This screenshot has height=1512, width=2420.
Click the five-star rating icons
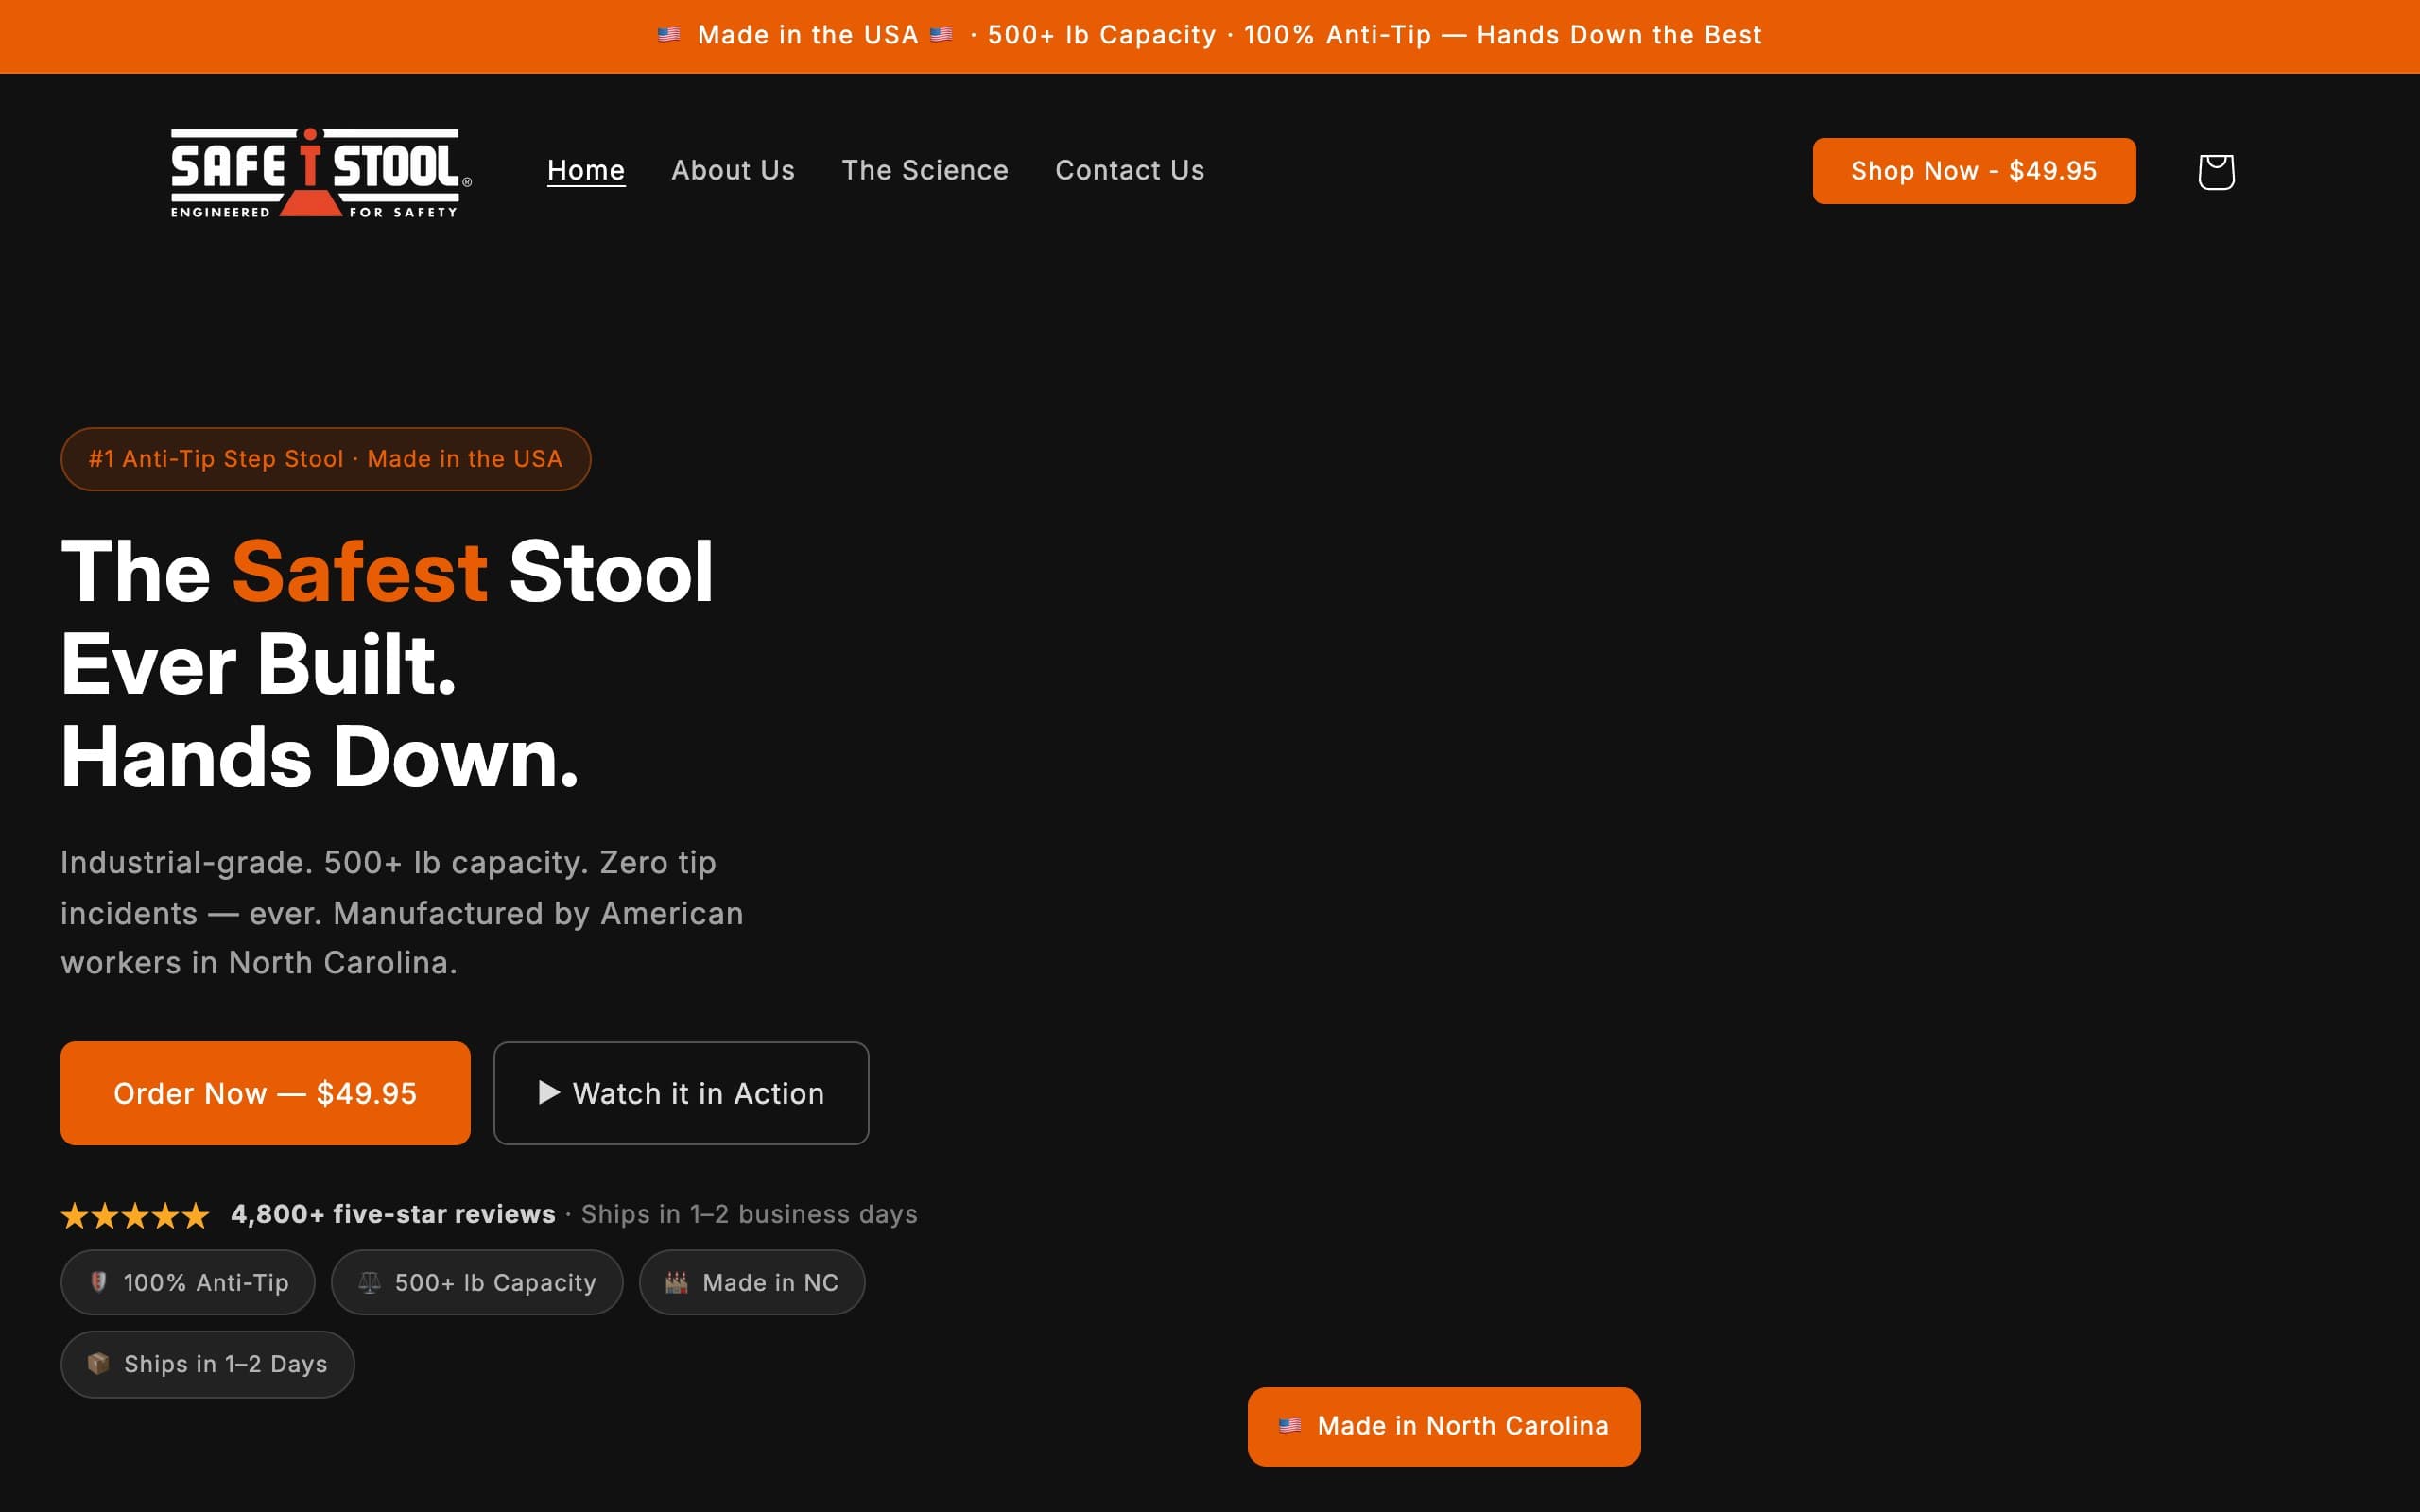pyautogui.click(x=135, y=1215)
